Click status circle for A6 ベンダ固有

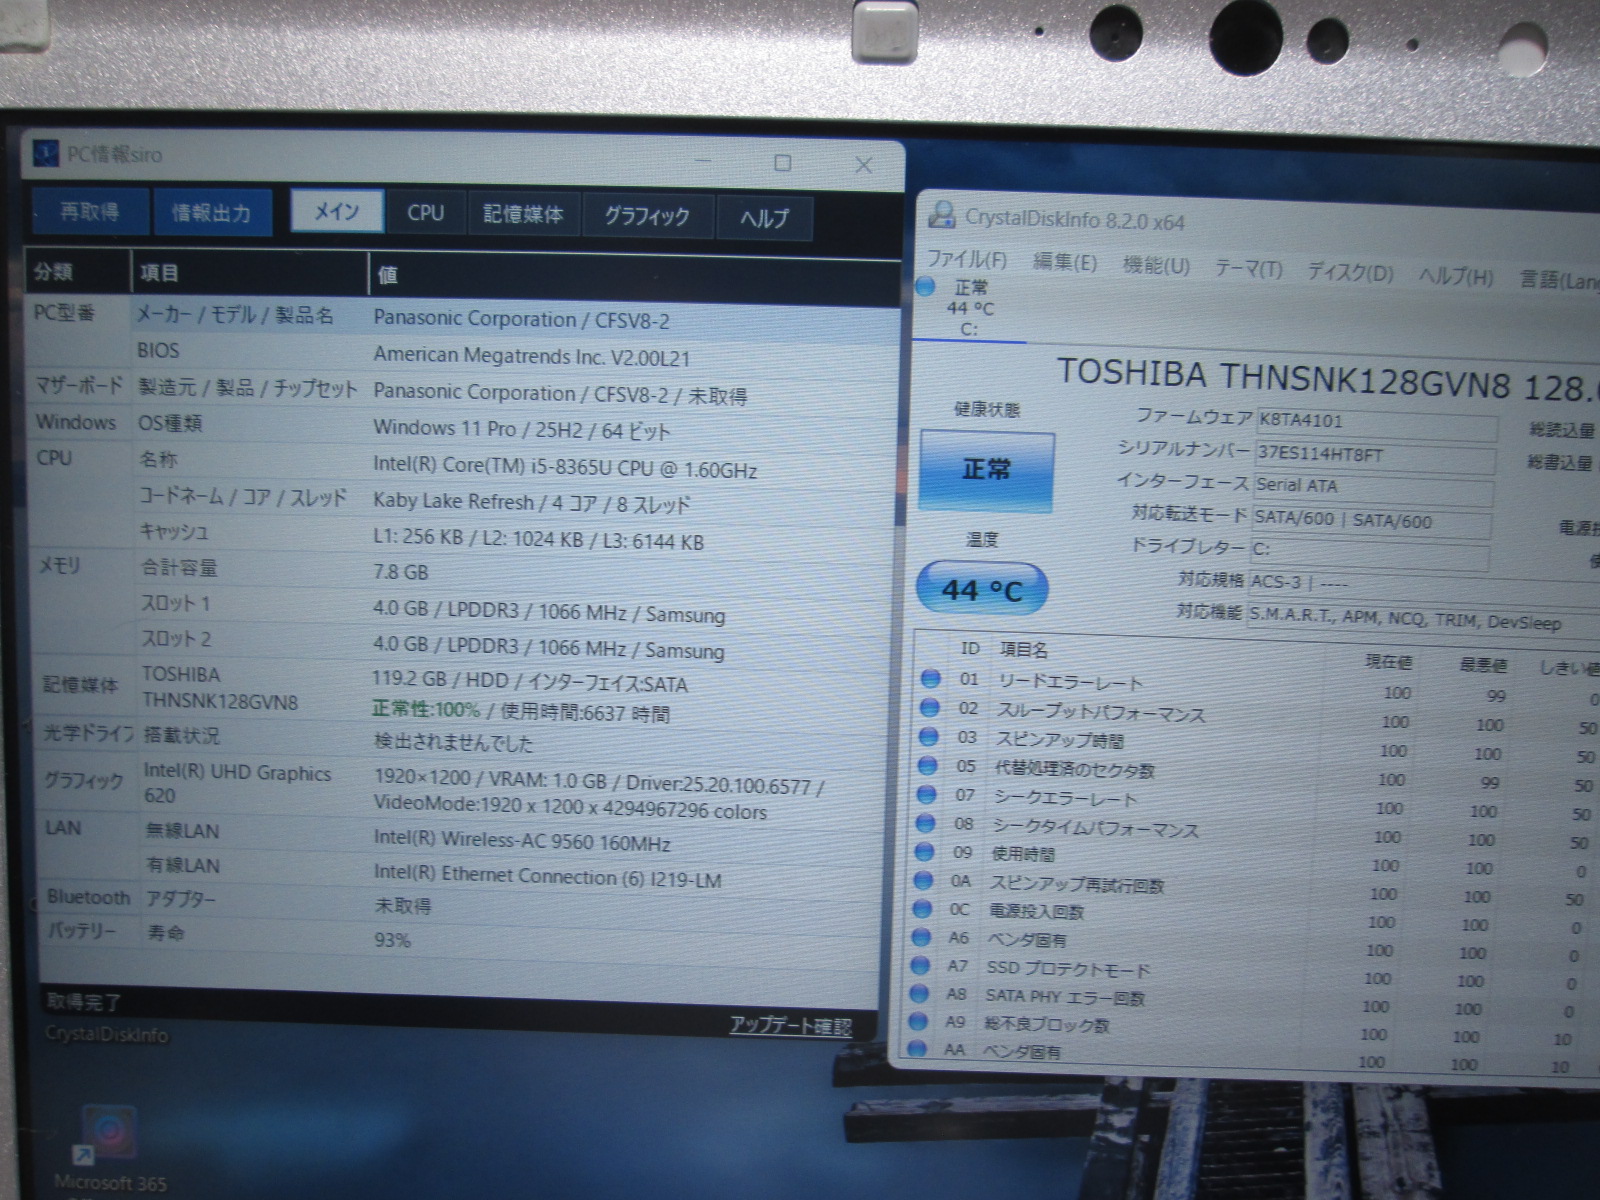921,938
